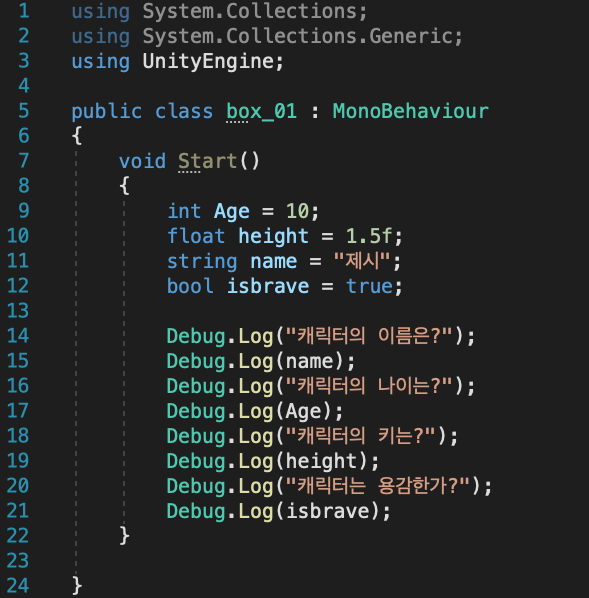Viewport: 589px width, 598px height.
Task: Click the opening brace on line 6
Action: click(77, 135)
